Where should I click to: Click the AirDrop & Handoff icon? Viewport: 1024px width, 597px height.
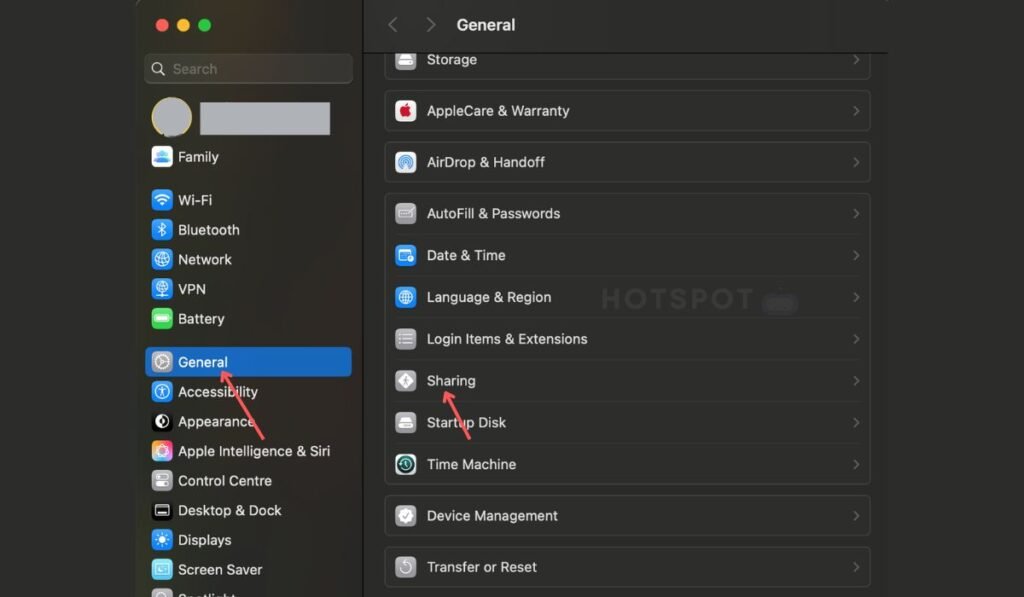click(405, 162)
